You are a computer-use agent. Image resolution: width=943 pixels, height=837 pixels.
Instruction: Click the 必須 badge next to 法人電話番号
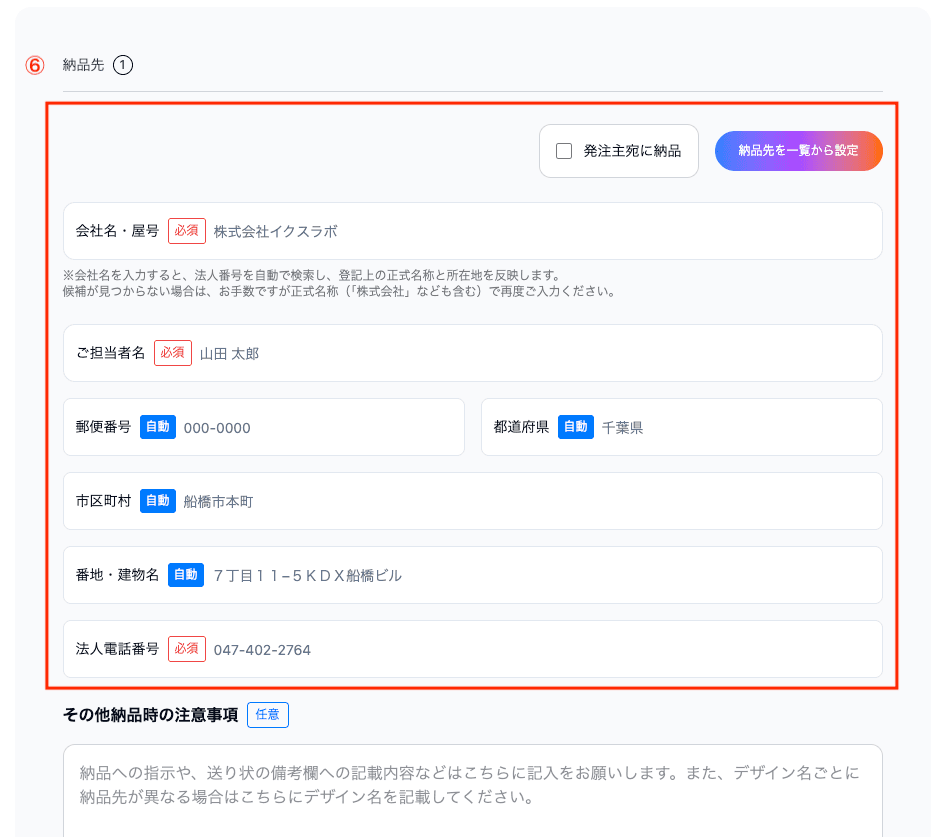[x=186, y=649]
